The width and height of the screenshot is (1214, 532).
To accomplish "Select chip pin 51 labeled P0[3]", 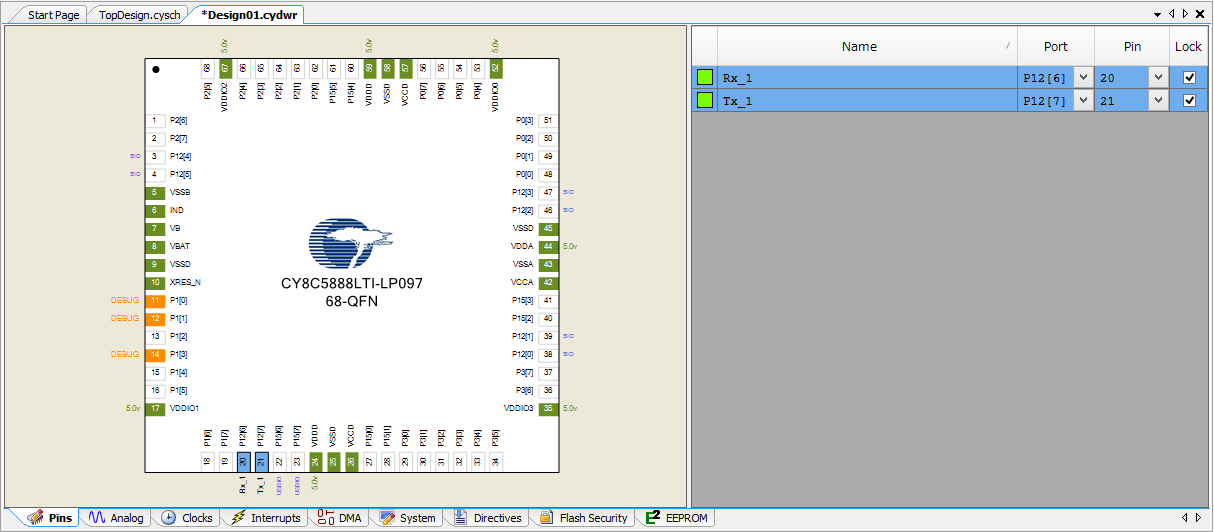I will 548,120.
